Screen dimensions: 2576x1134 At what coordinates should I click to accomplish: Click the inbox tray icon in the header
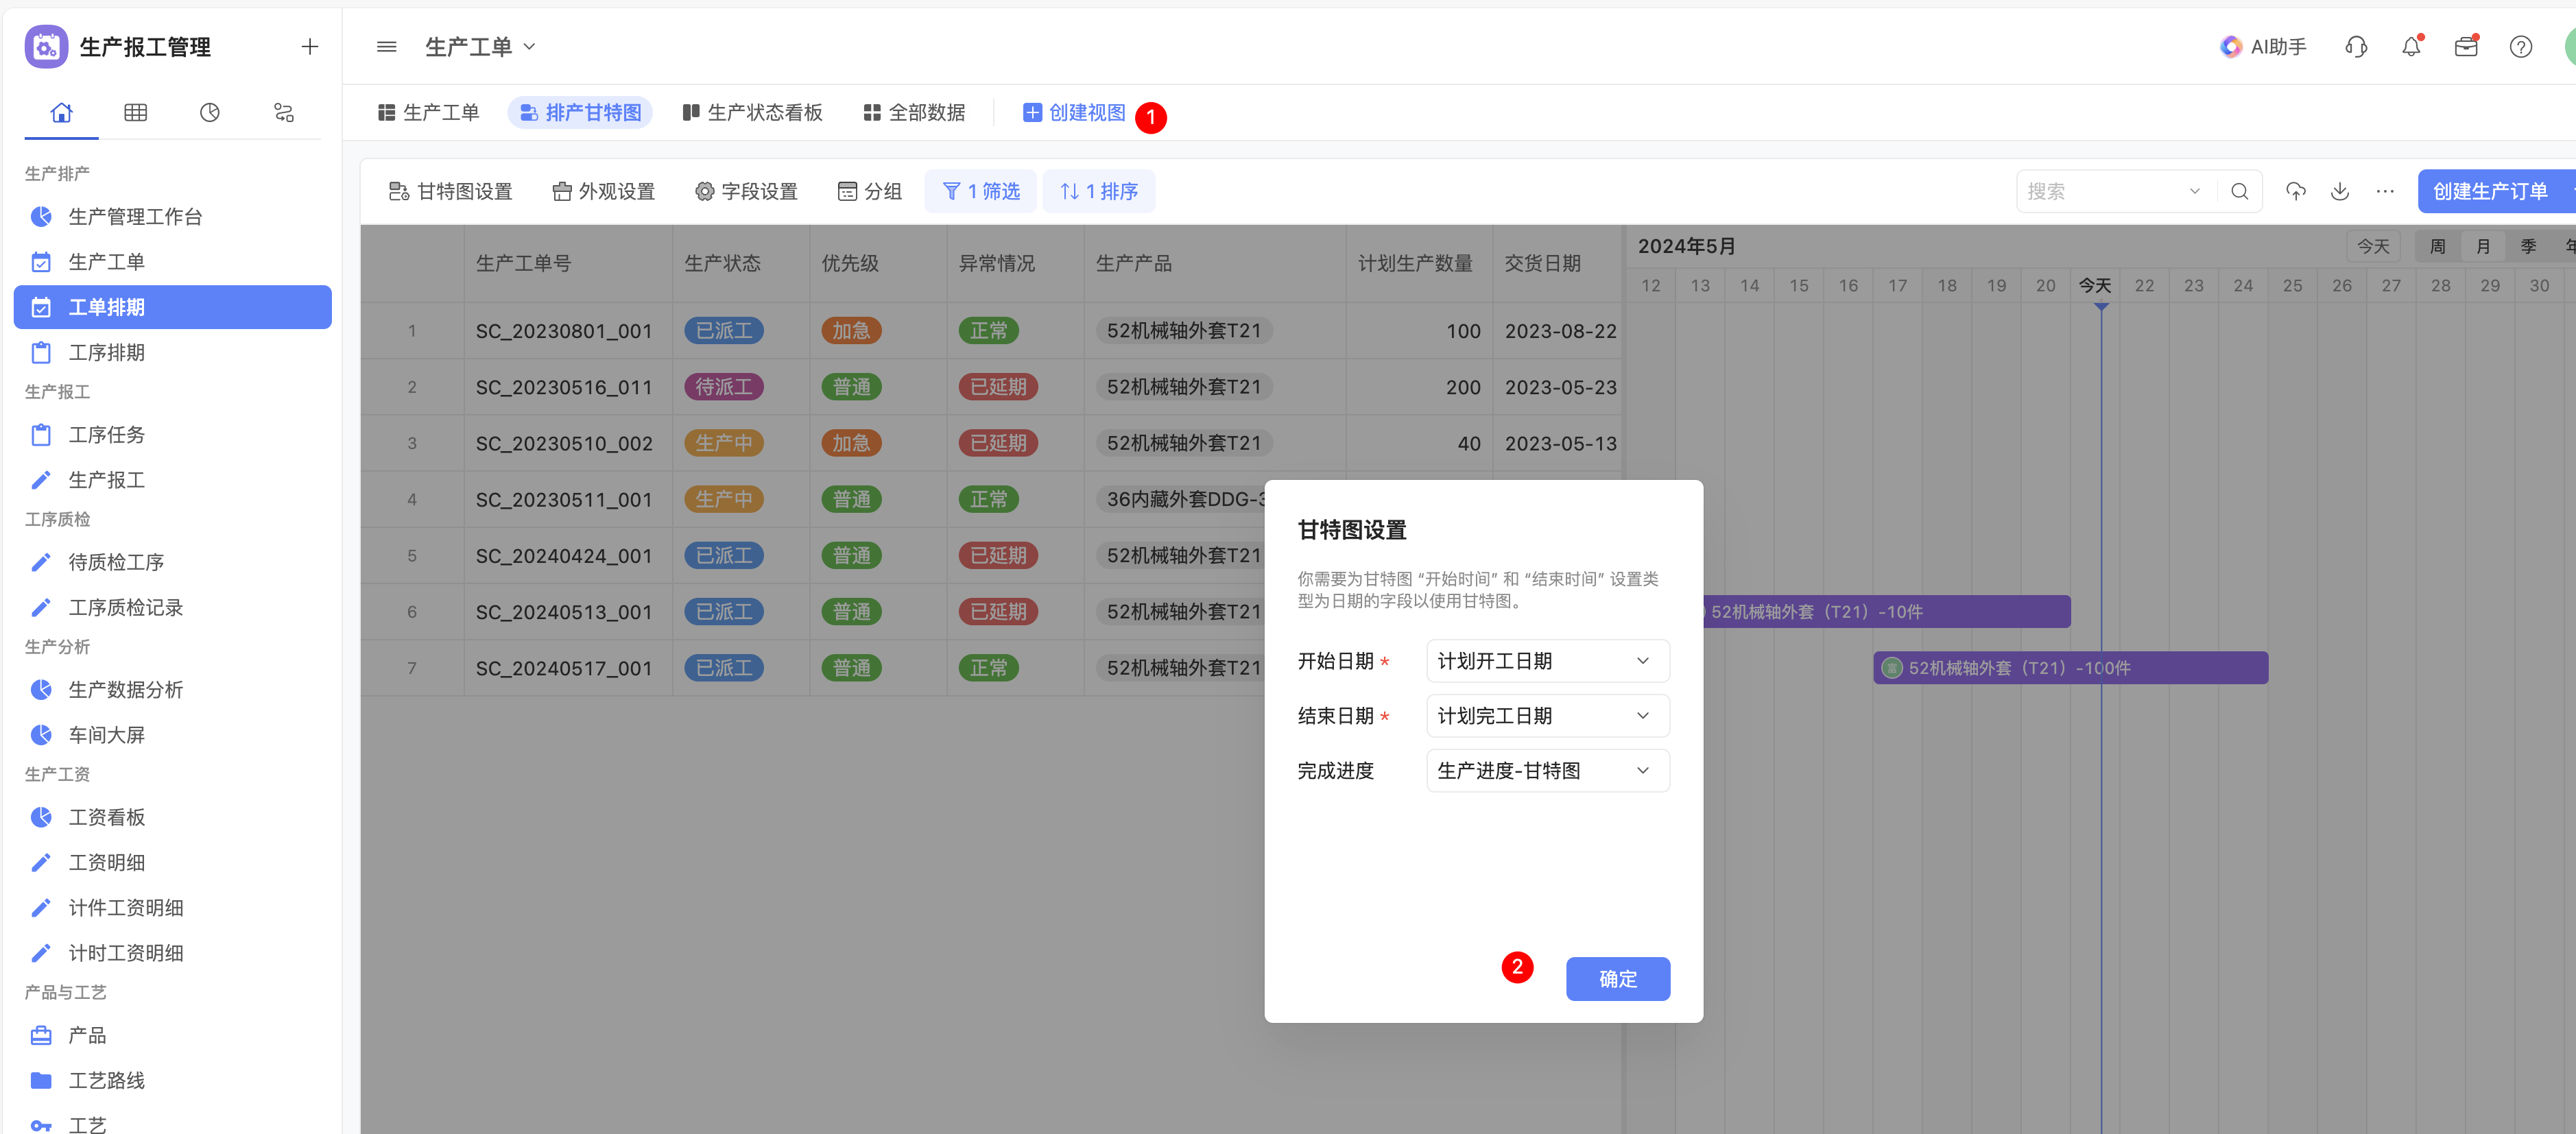(2466, 46)
